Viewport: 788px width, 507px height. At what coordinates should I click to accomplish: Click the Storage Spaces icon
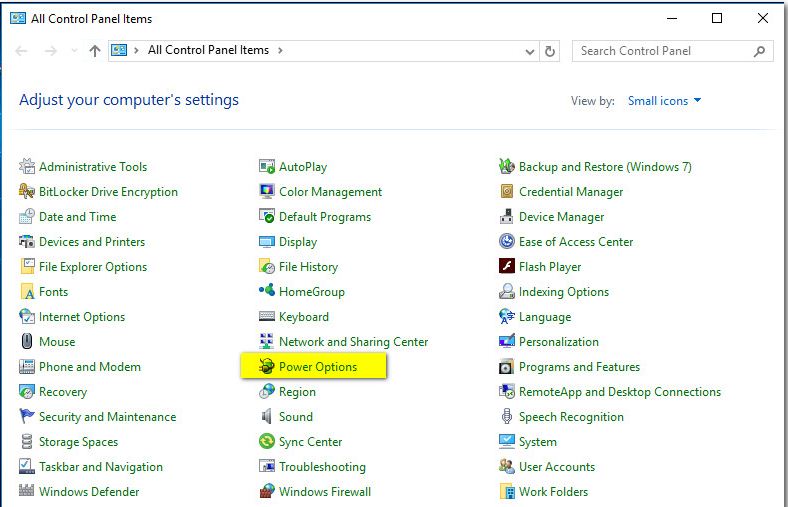coord(27,441)
